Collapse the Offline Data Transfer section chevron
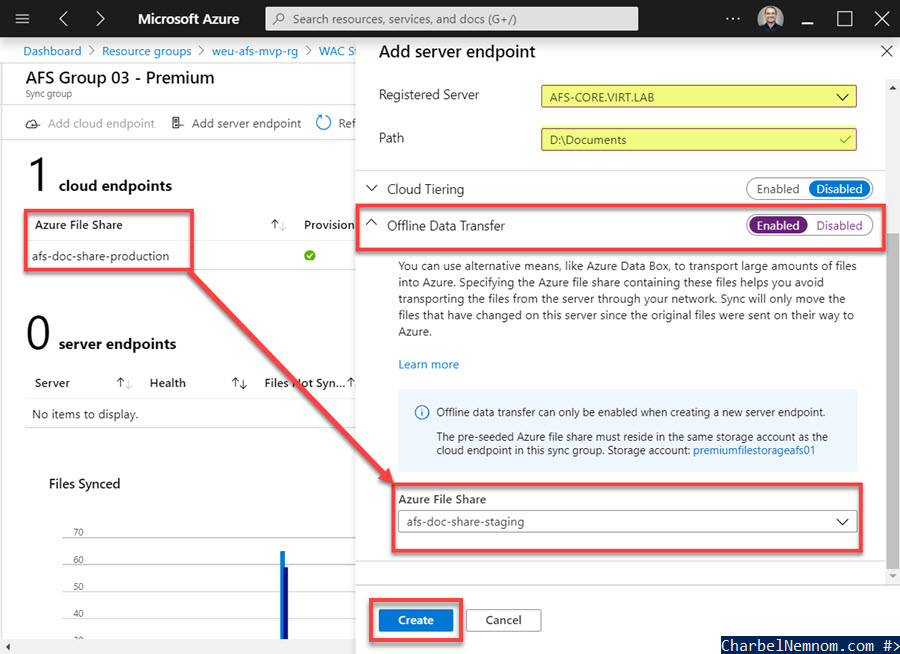Screen dimensions: 900x654 point(372,223)
